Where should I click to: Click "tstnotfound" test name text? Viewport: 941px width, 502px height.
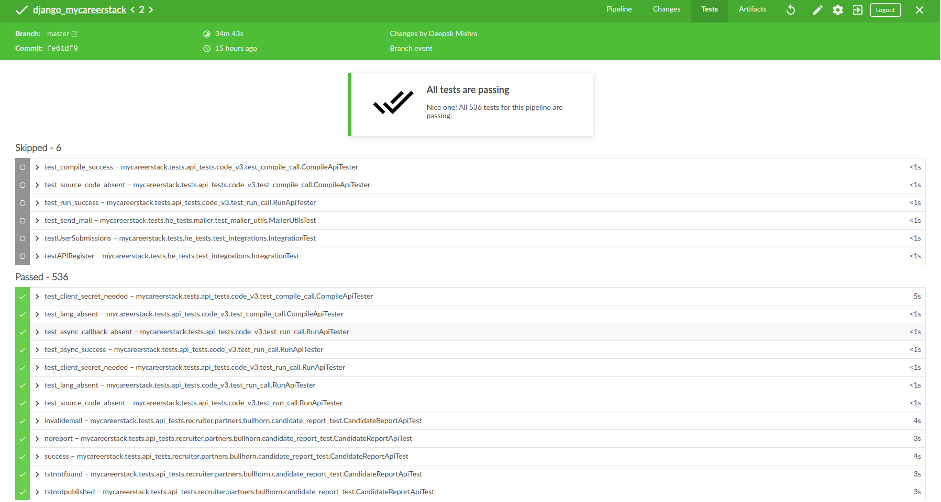tap(64, 474)
